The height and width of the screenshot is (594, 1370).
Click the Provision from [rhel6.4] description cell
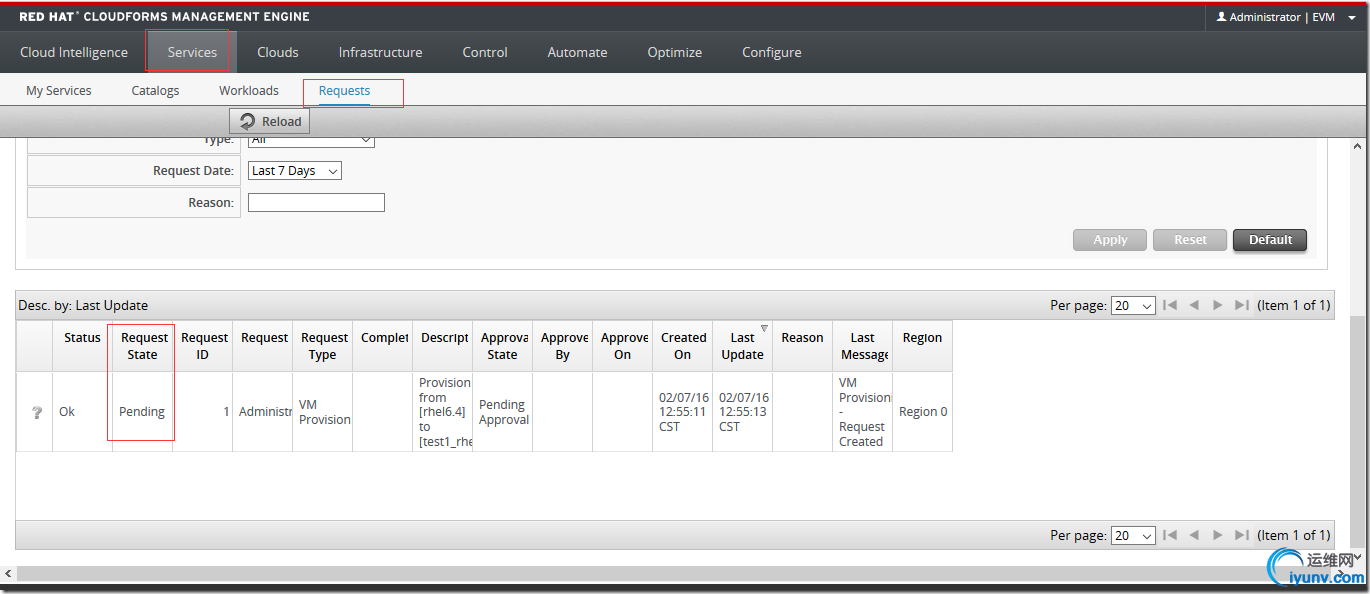[x=443, y=412]
